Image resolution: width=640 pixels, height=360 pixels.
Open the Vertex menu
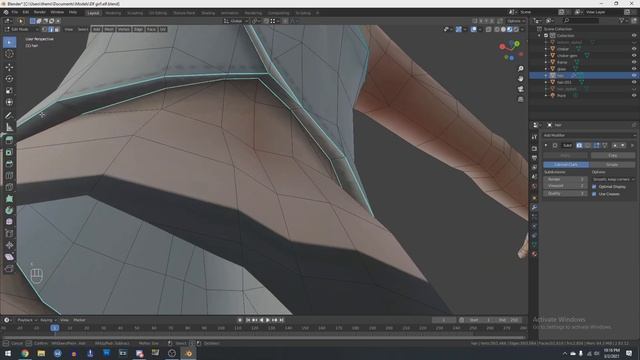click(124, 29)
